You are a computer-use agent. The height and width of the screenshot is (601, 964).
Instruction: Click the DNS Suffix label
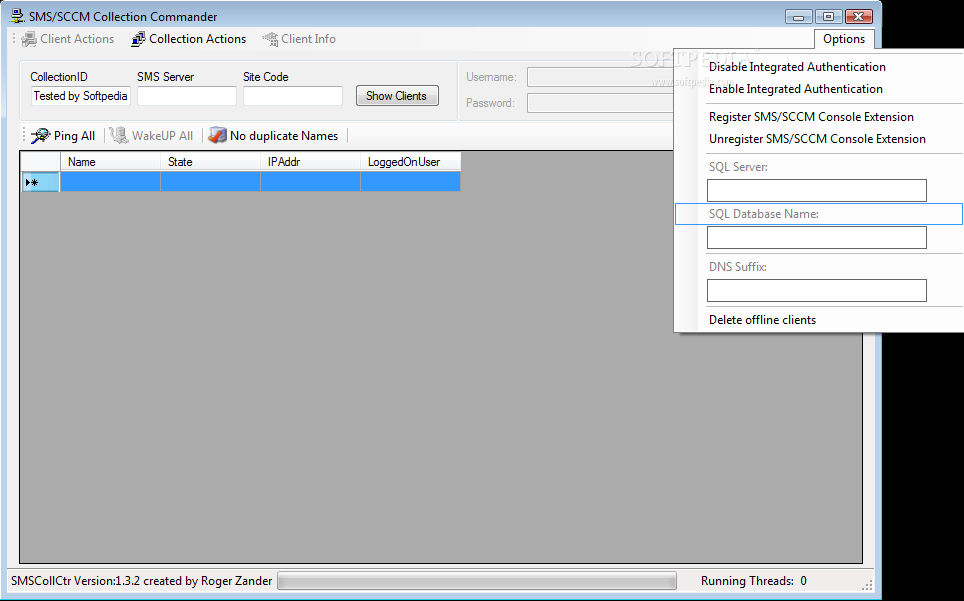[x=737, y=267]
